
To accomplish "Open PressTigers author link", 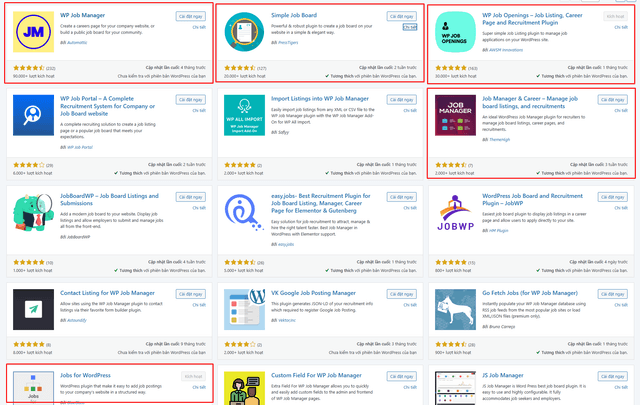I will coord(288,42).
